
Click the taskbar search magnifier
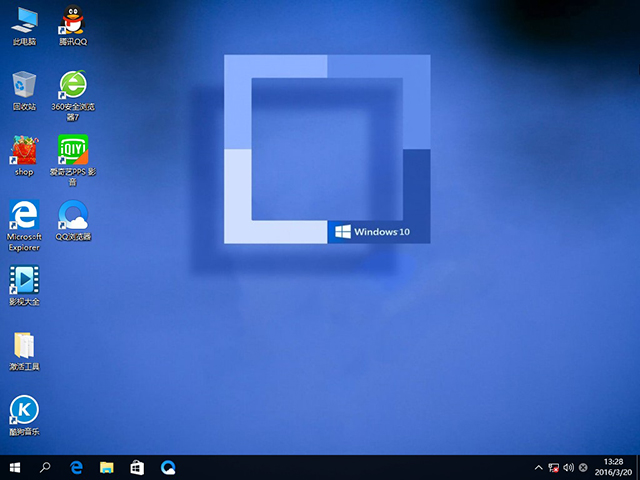click(x=45, y=467)
